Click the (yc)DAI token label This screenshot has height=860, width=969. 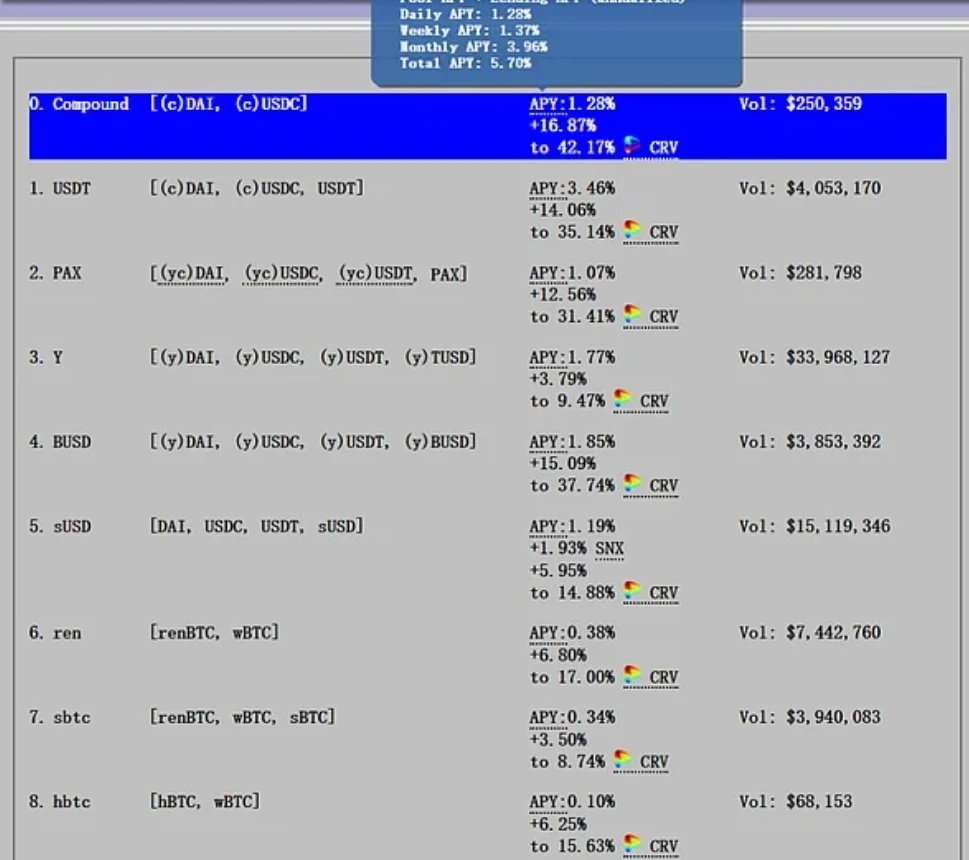click(x=192, y=274)
